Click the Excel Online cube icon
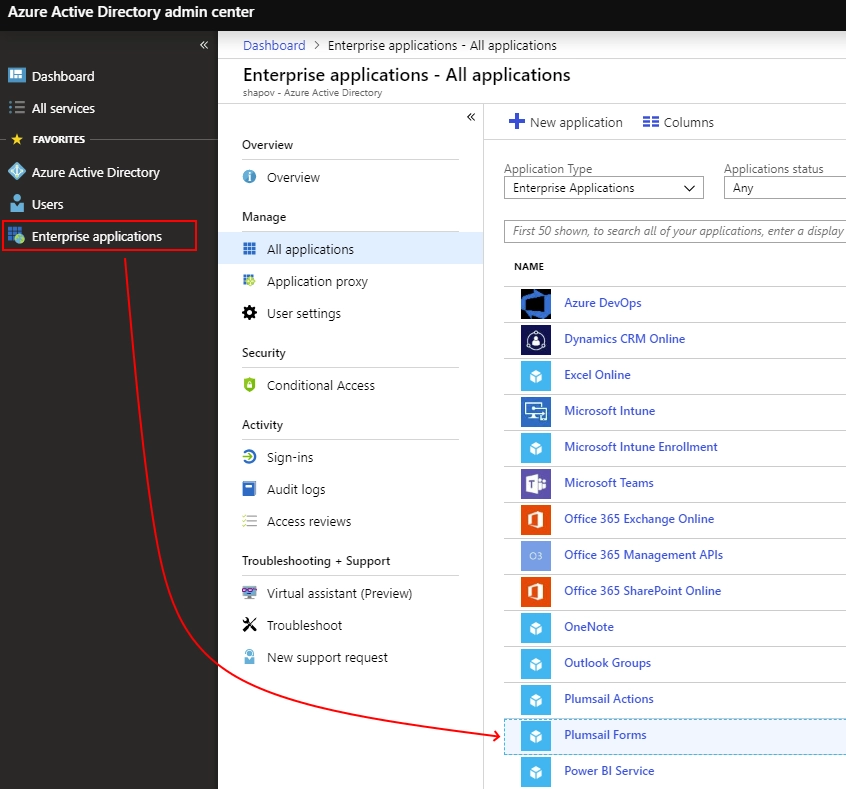 click(536, 376)
